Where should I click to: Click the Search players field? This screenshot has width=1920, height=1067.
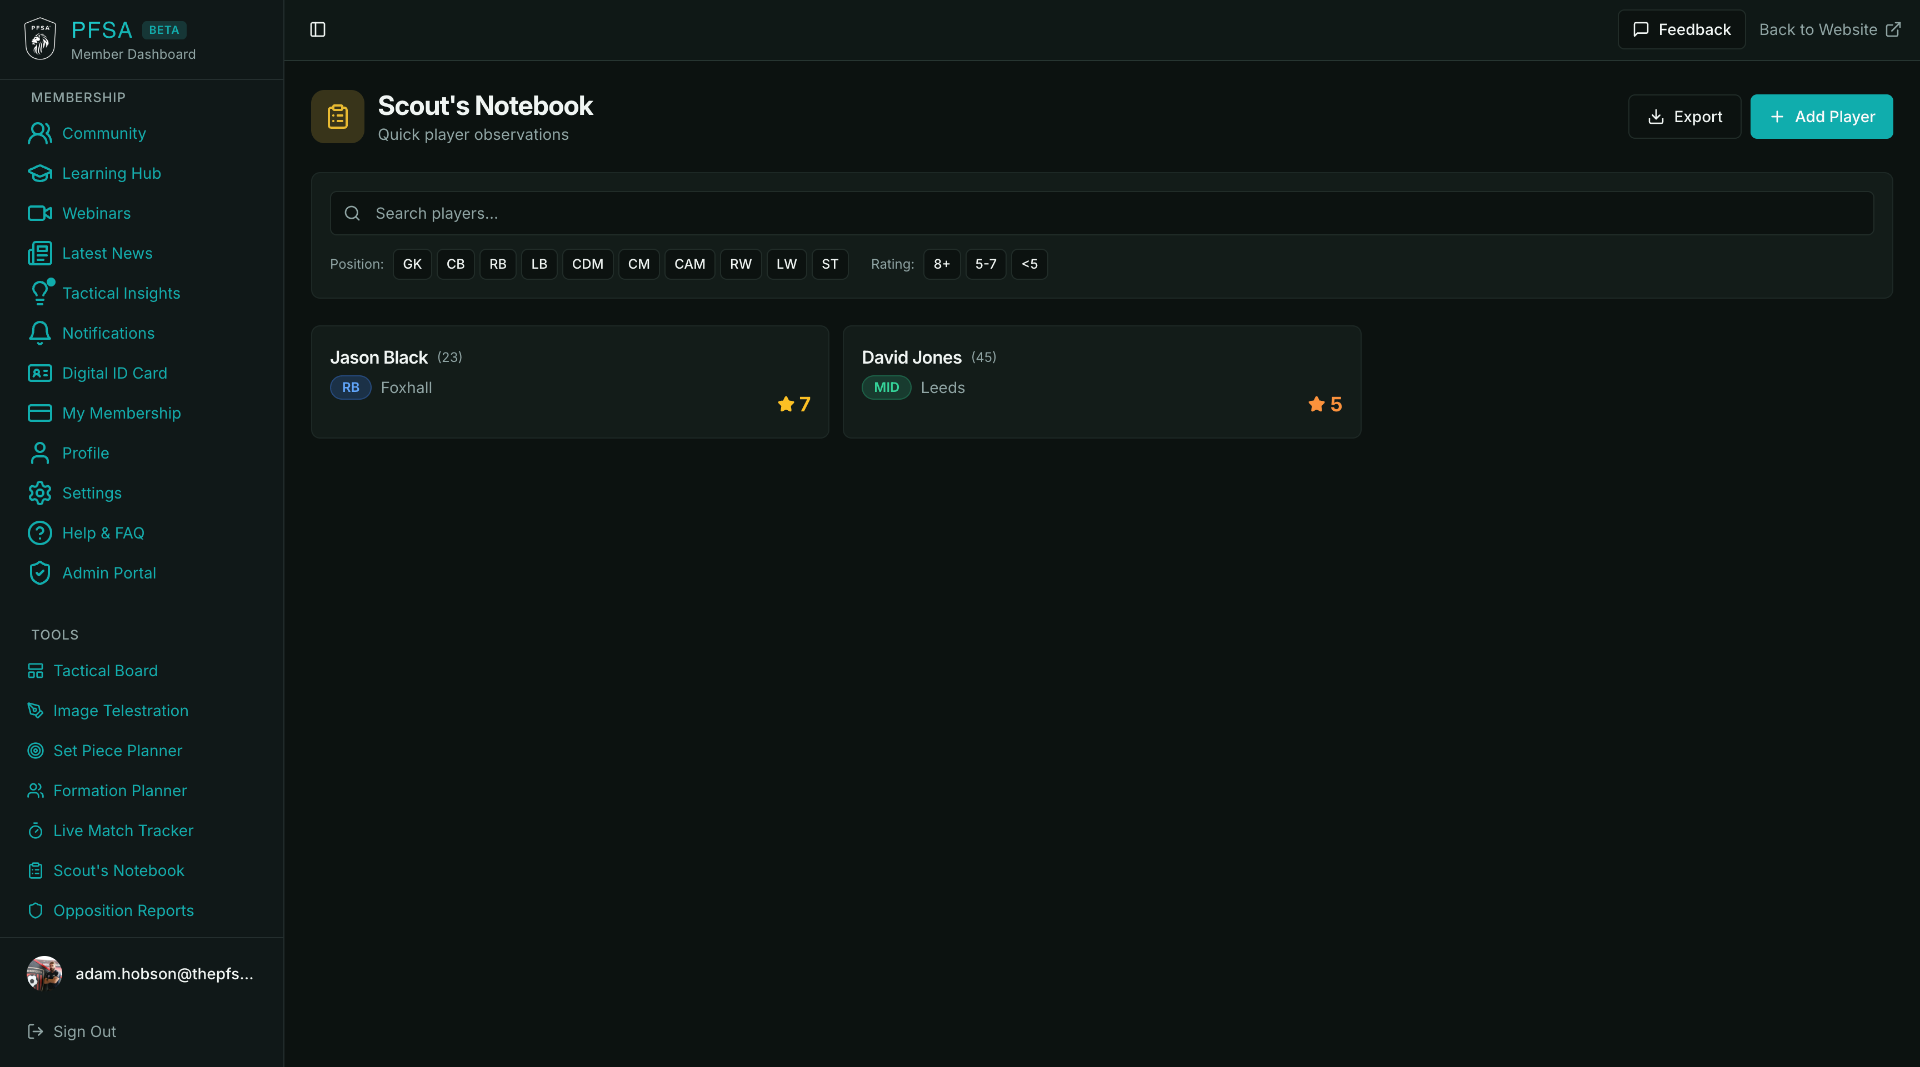pyautogui.click(x=1102, y=213)
